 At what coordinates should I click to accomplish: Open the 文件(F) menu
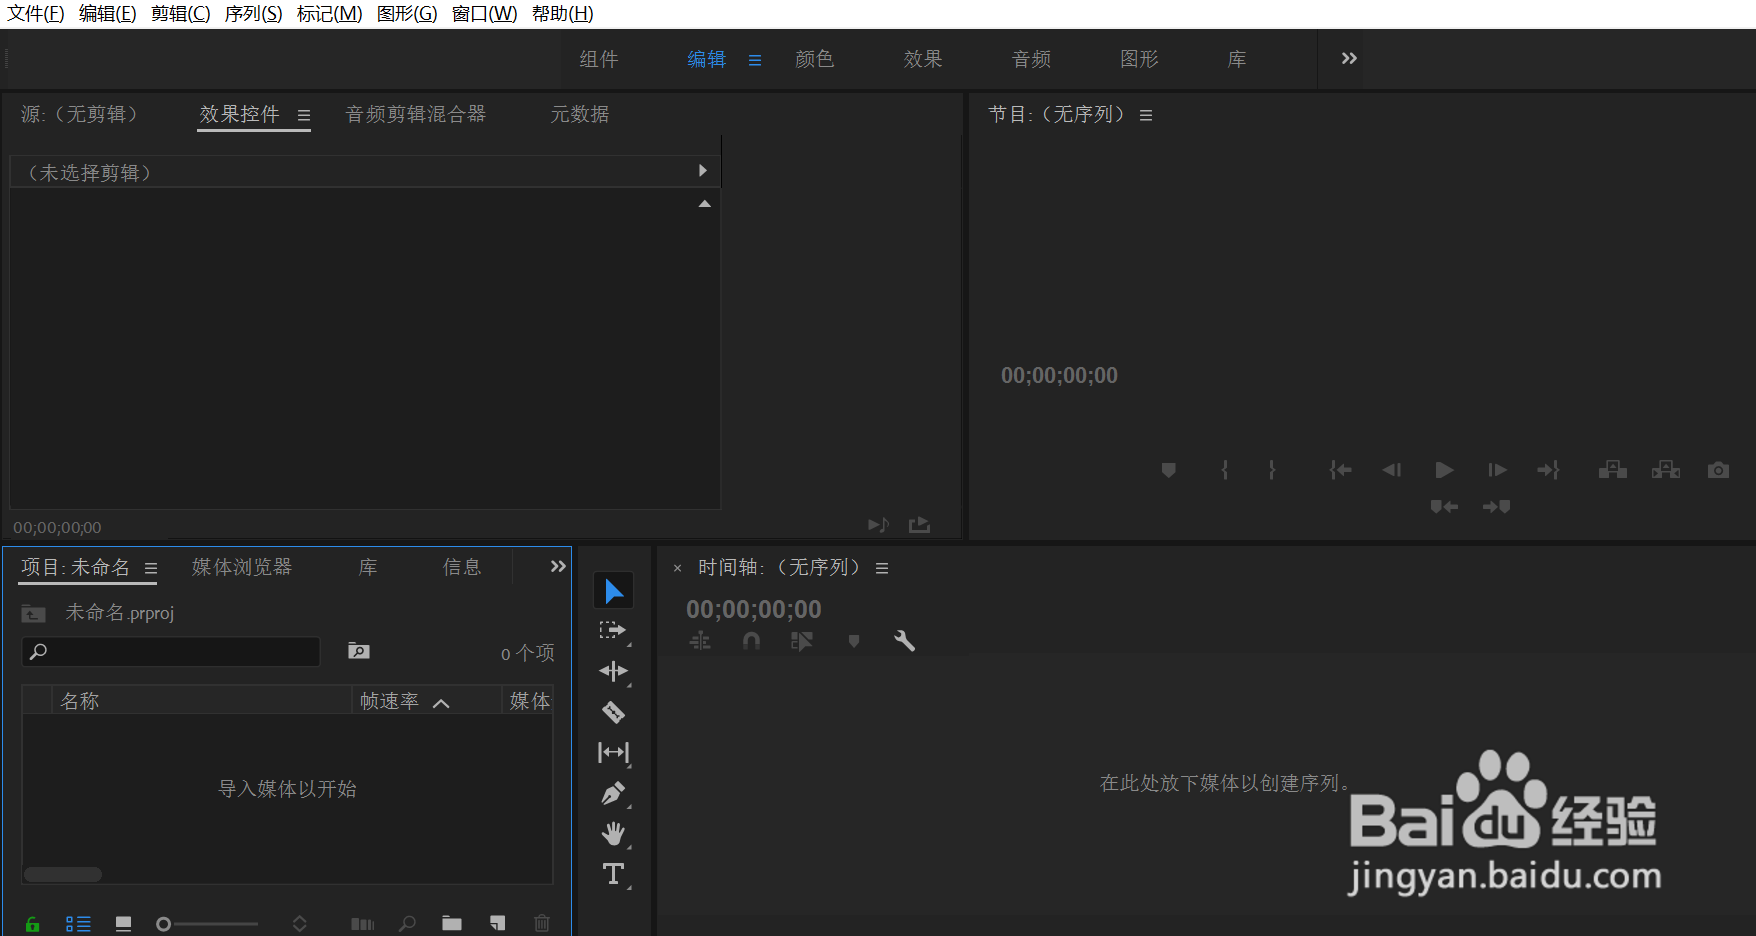click(36, 14)
